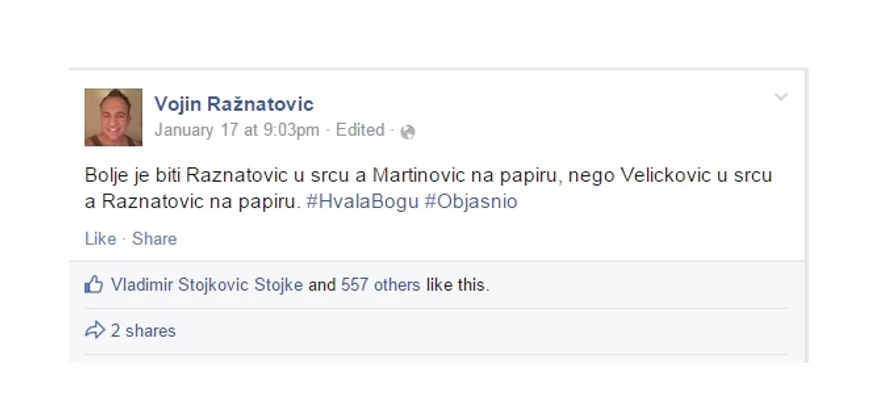Click the share arrow icon
The width and height of the screenshot is (870, 415).
[94, 330]
